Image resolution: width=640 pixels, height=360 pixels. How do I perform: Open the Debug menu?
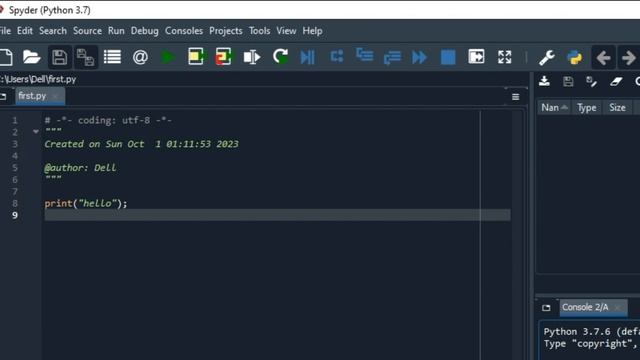[144, 31]
